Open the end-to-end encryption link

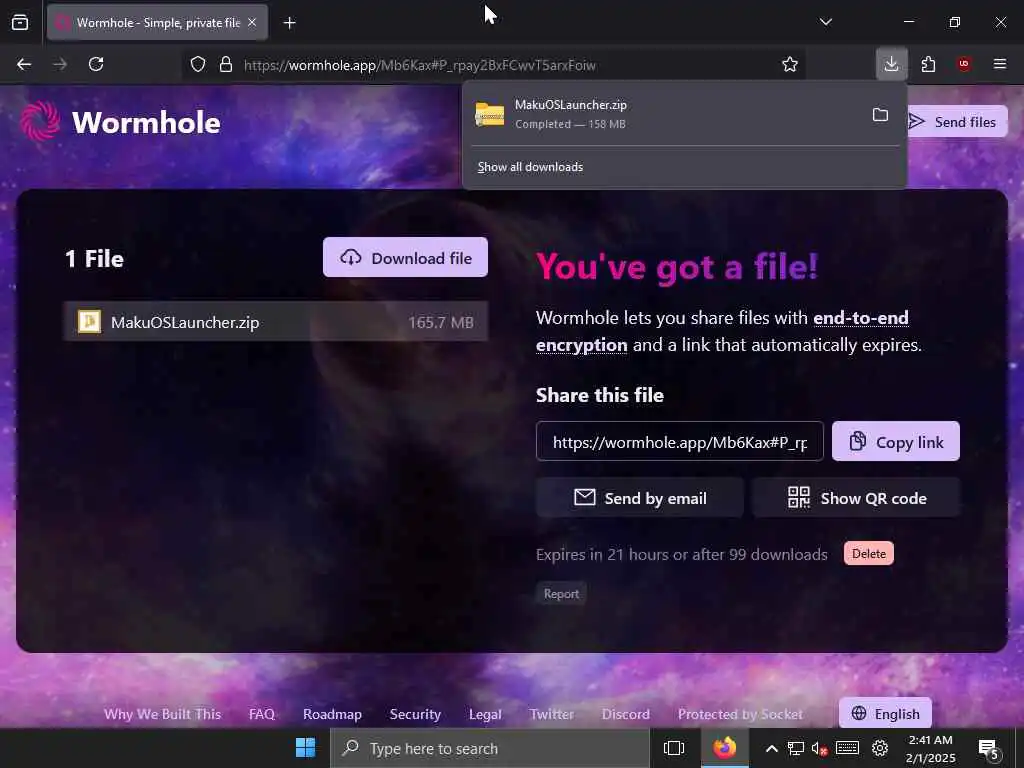tap(722, 331)
